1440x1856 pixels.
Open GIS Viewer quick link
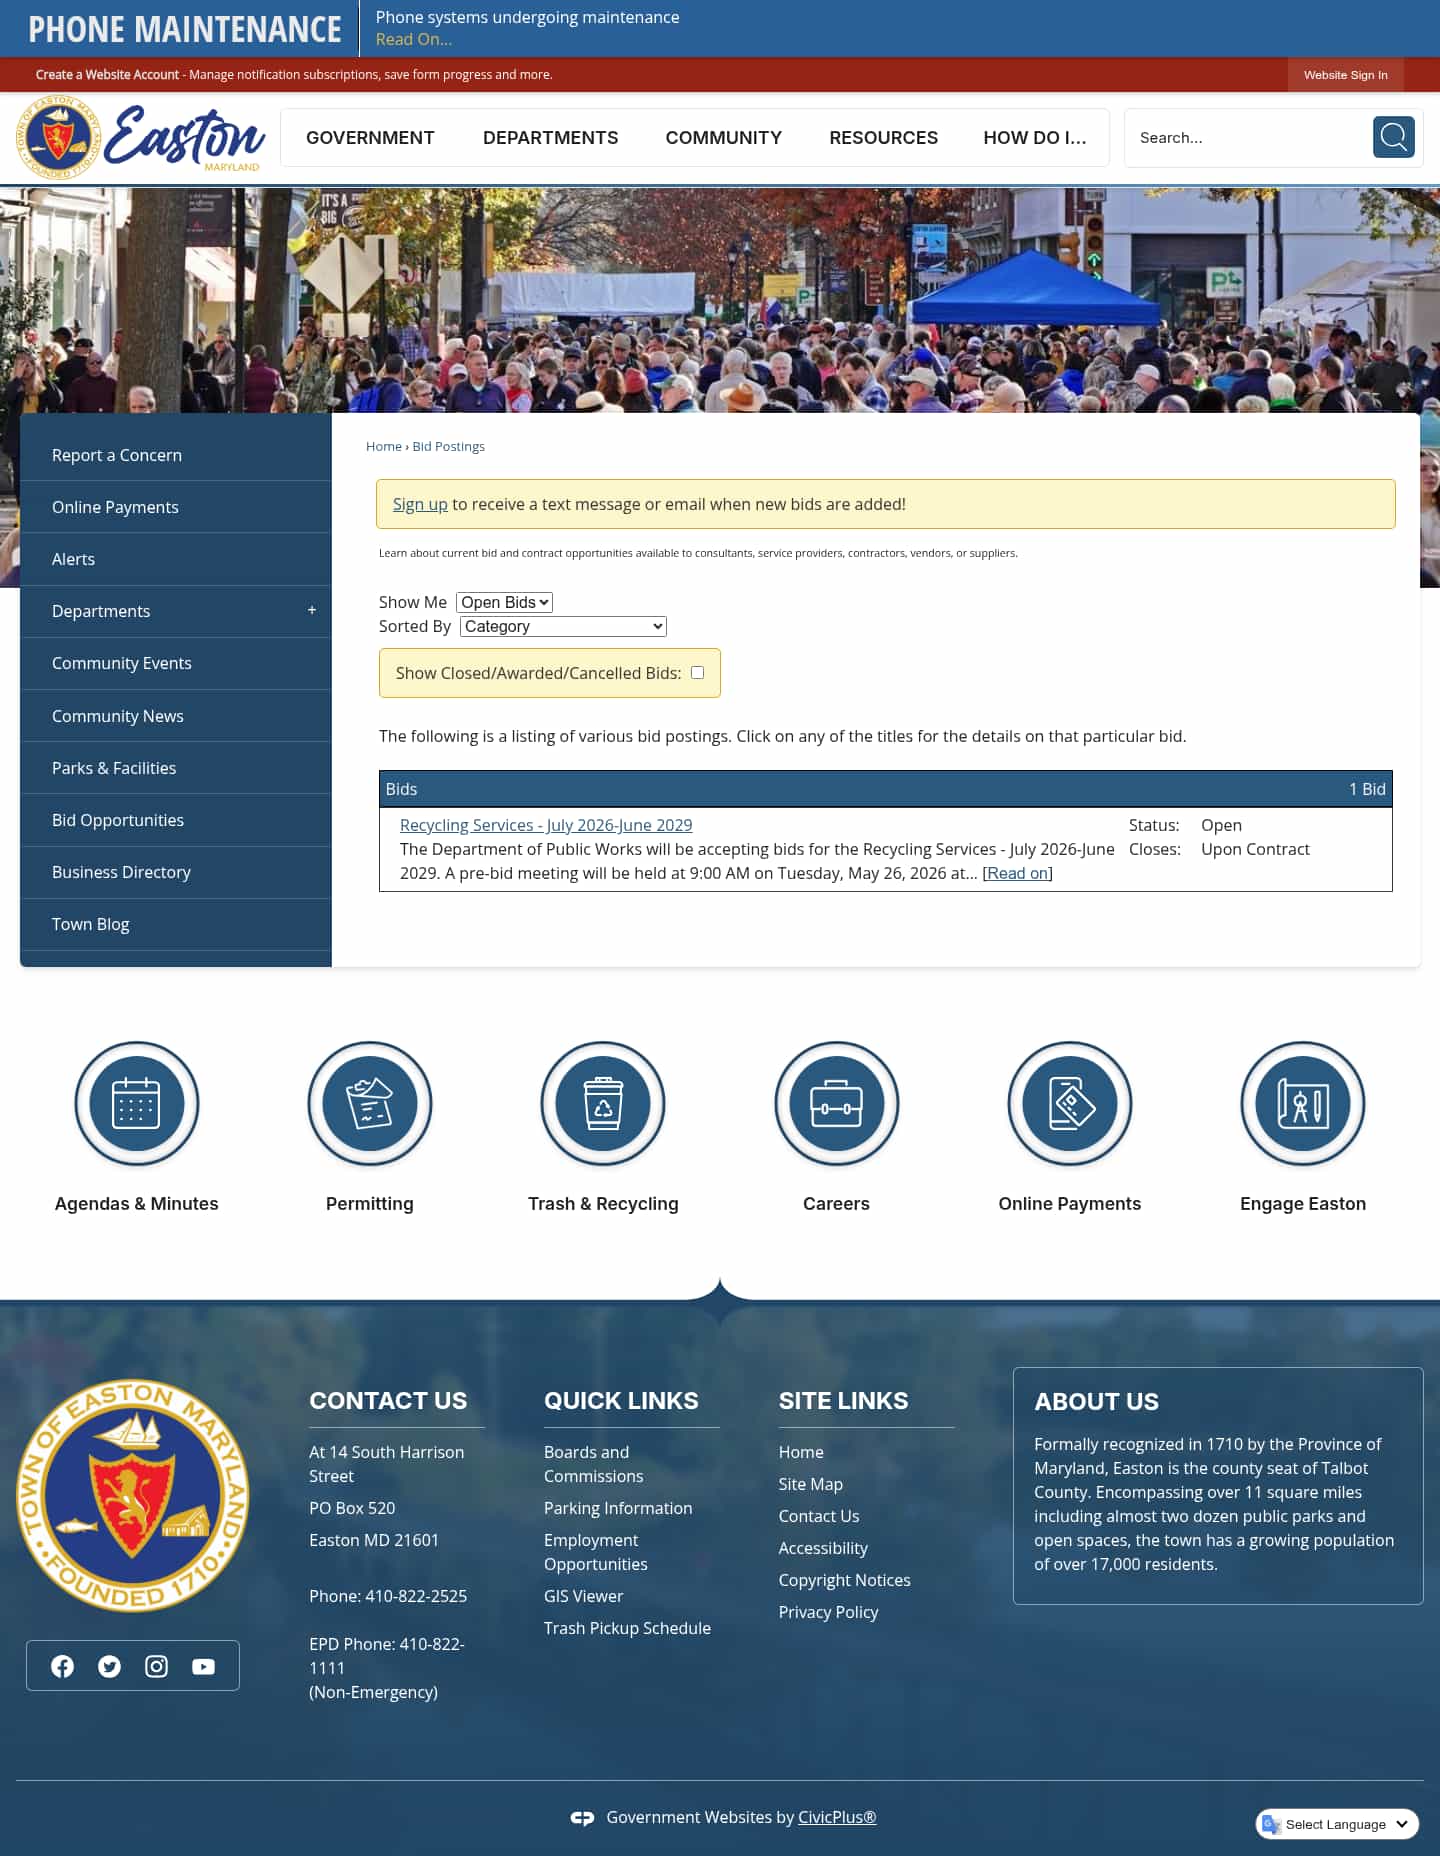coord(583,1596)
